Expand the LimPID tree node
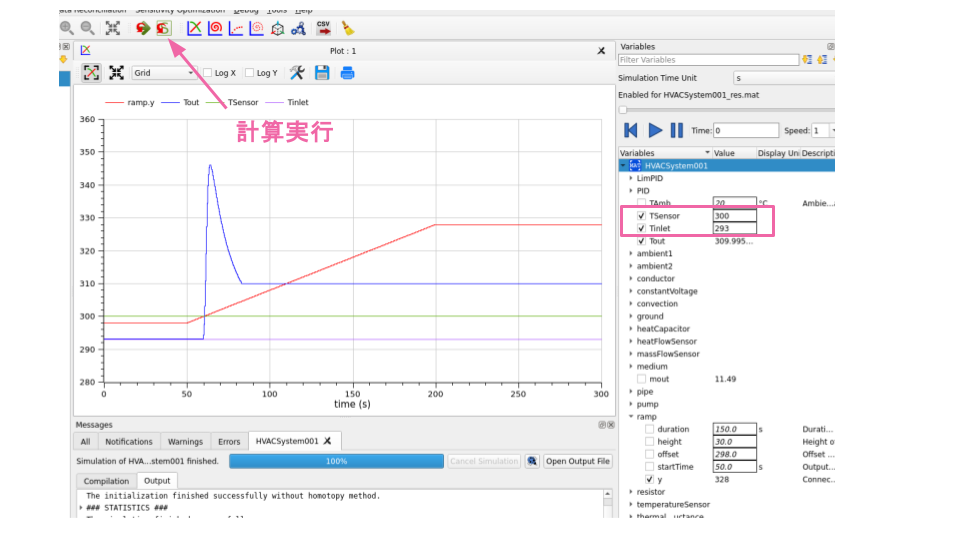The width and height of the screenshot is (960, 540). (x=631, y=178)
